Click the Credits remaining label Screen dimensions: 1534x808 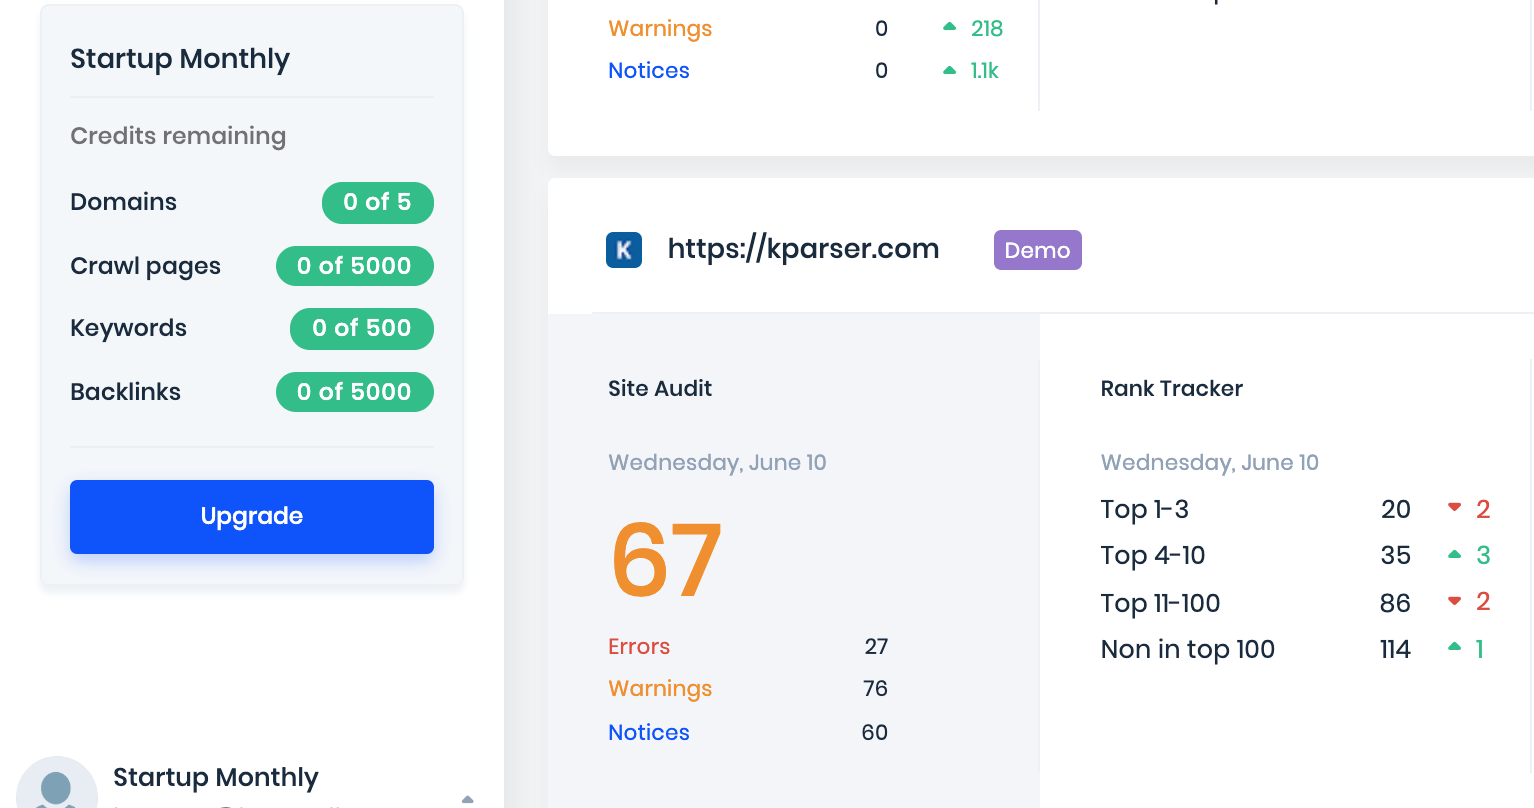[x=178, y=136]
